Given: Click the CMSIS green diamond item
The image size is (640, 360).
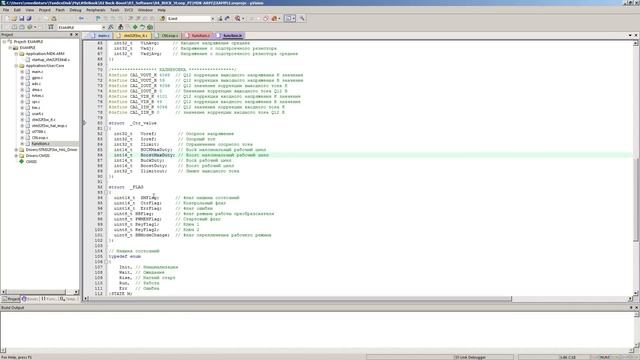Looking at the screenshot, I should (x=31, y=162).
